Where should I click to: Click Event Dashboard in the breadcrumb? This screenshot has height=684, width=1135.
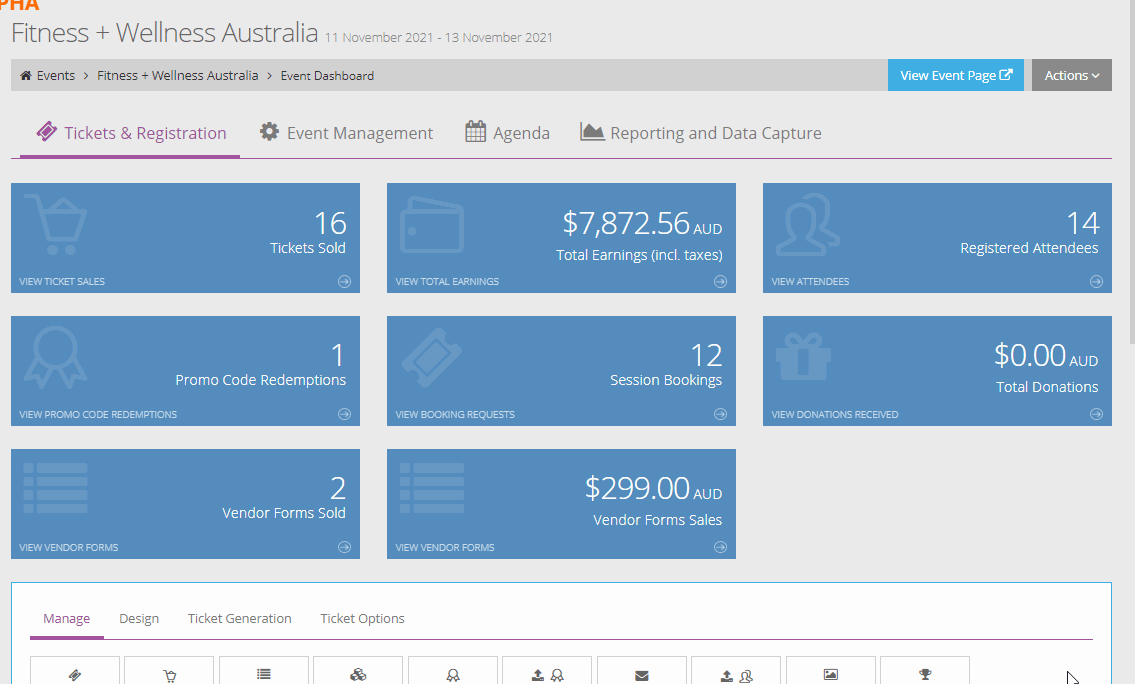click(327, 75)
